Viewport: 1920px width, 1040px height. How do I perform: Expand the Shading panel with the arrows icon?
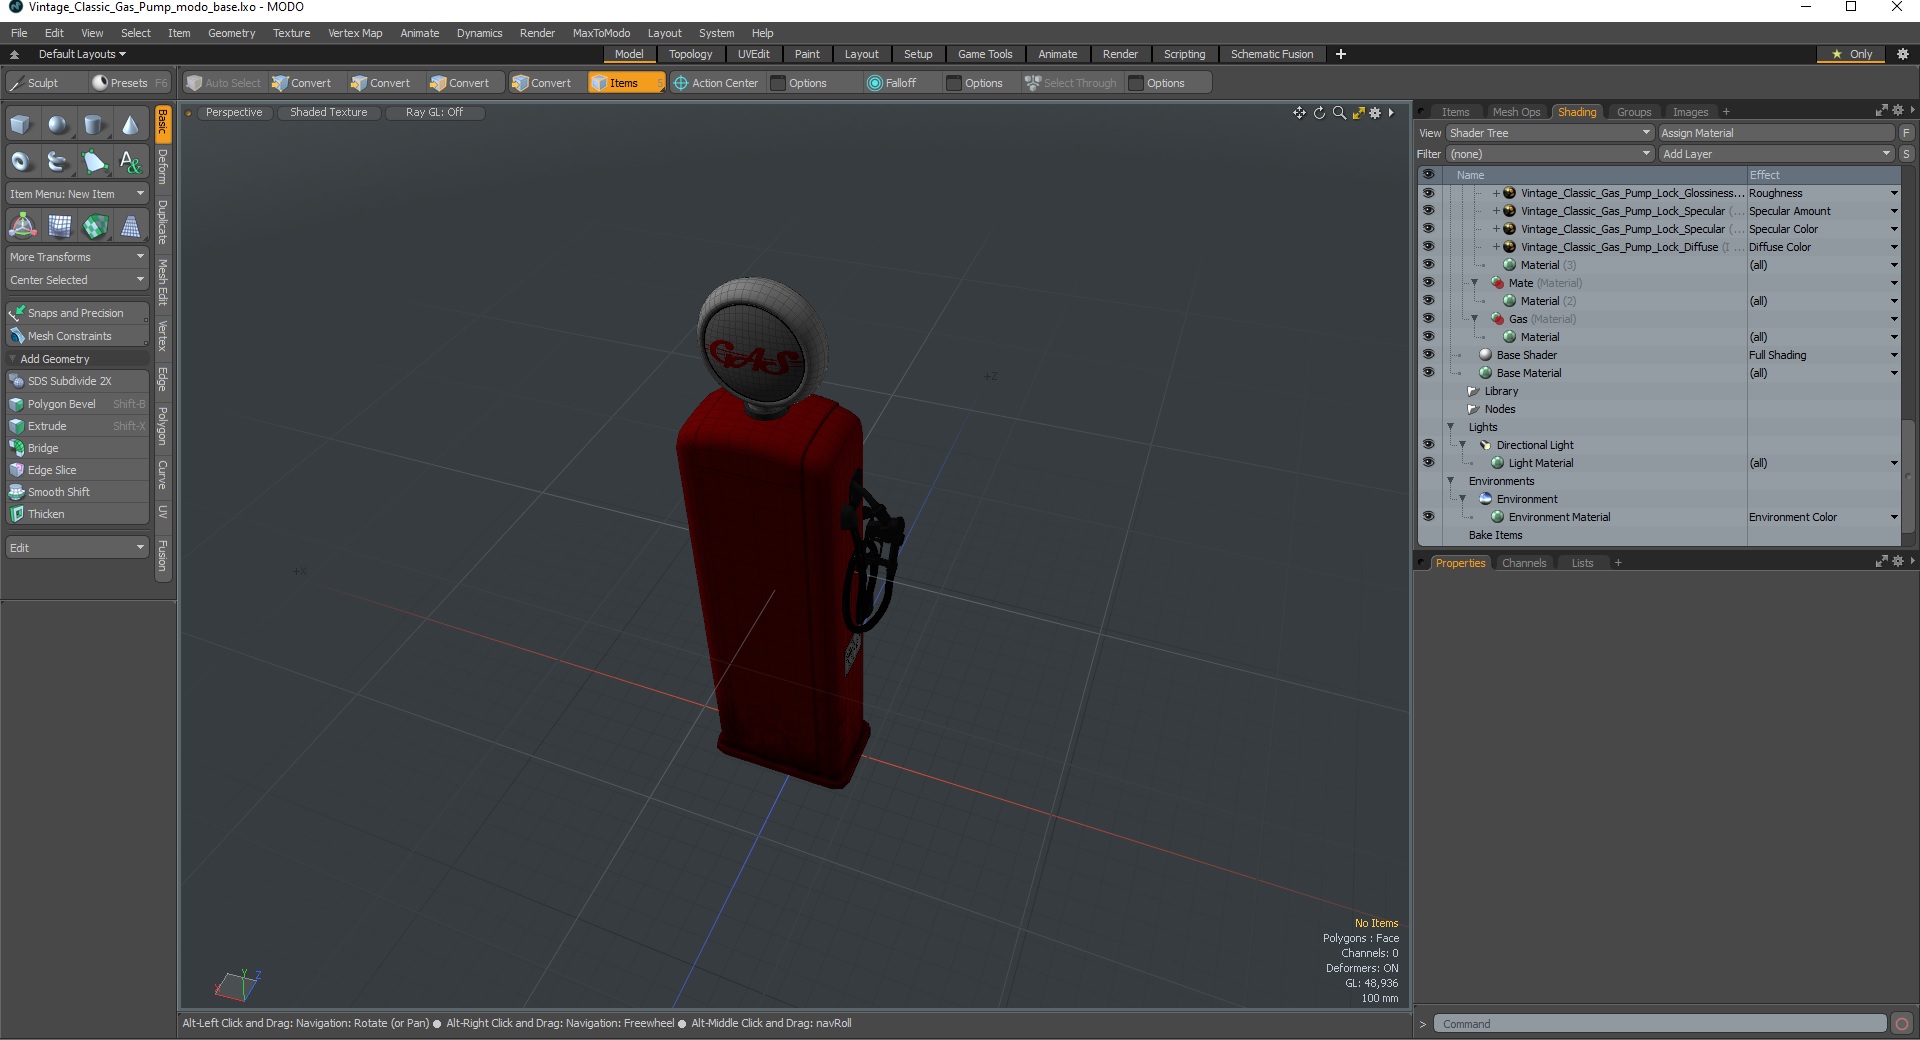coord(1881,111)
